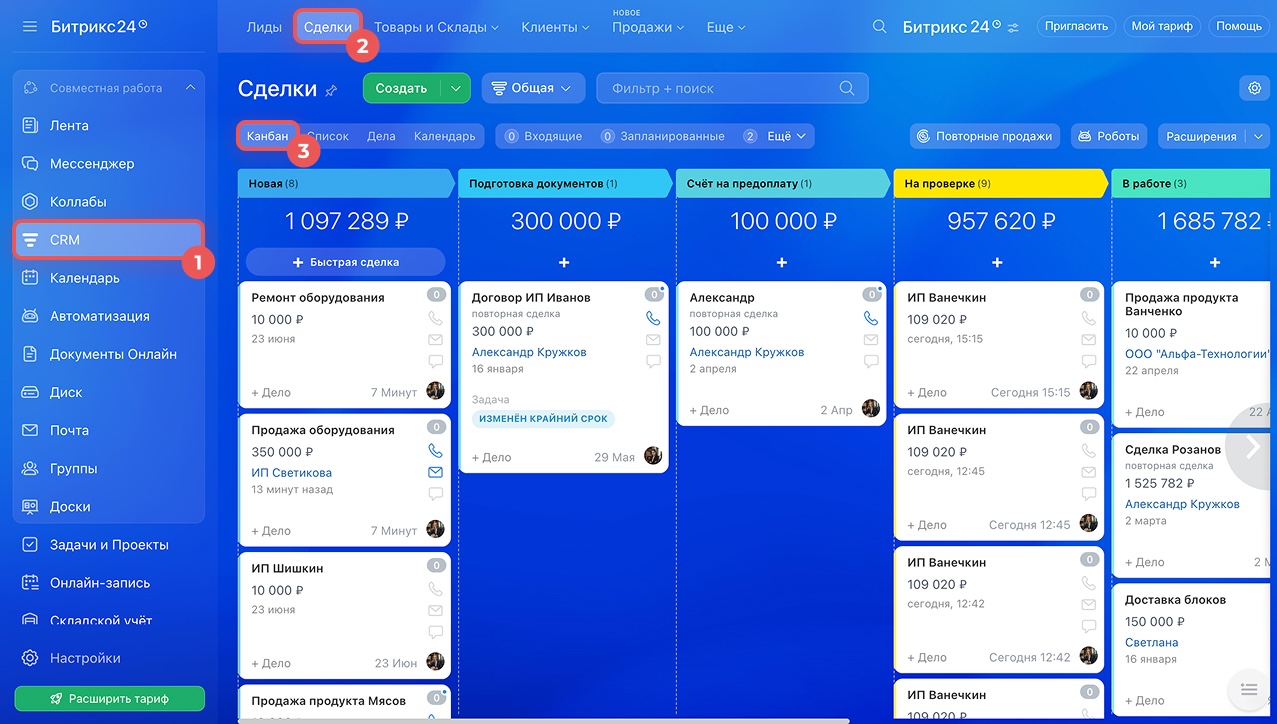Open Мессенджер in the sidebar
This screenshot has height=724, width=1277.
coord(92,164)
